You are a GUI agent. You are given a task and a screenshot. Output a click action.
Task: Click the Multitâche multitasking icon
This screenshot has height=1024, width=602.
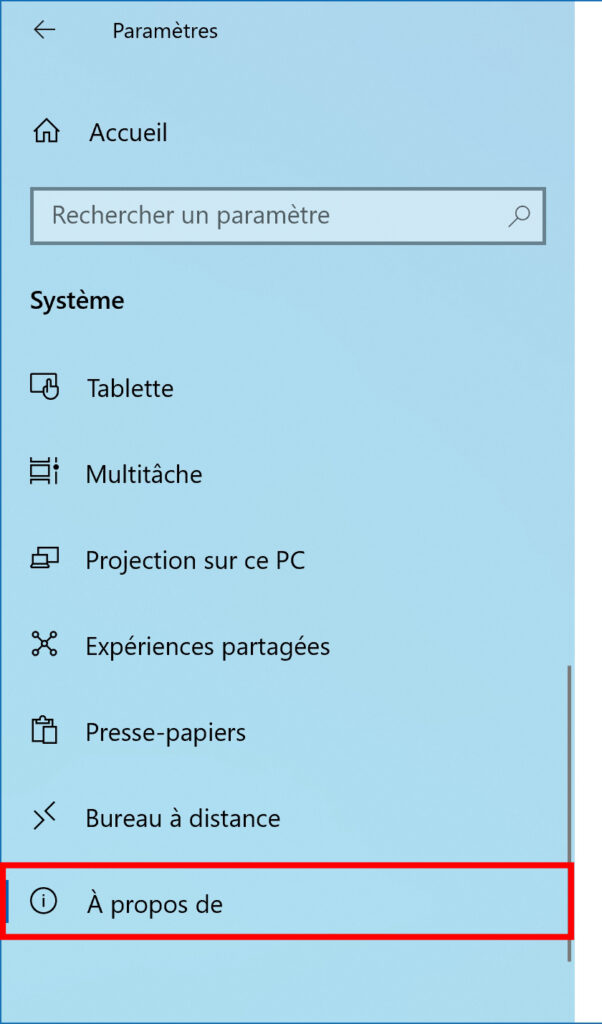tap(44, 474)
